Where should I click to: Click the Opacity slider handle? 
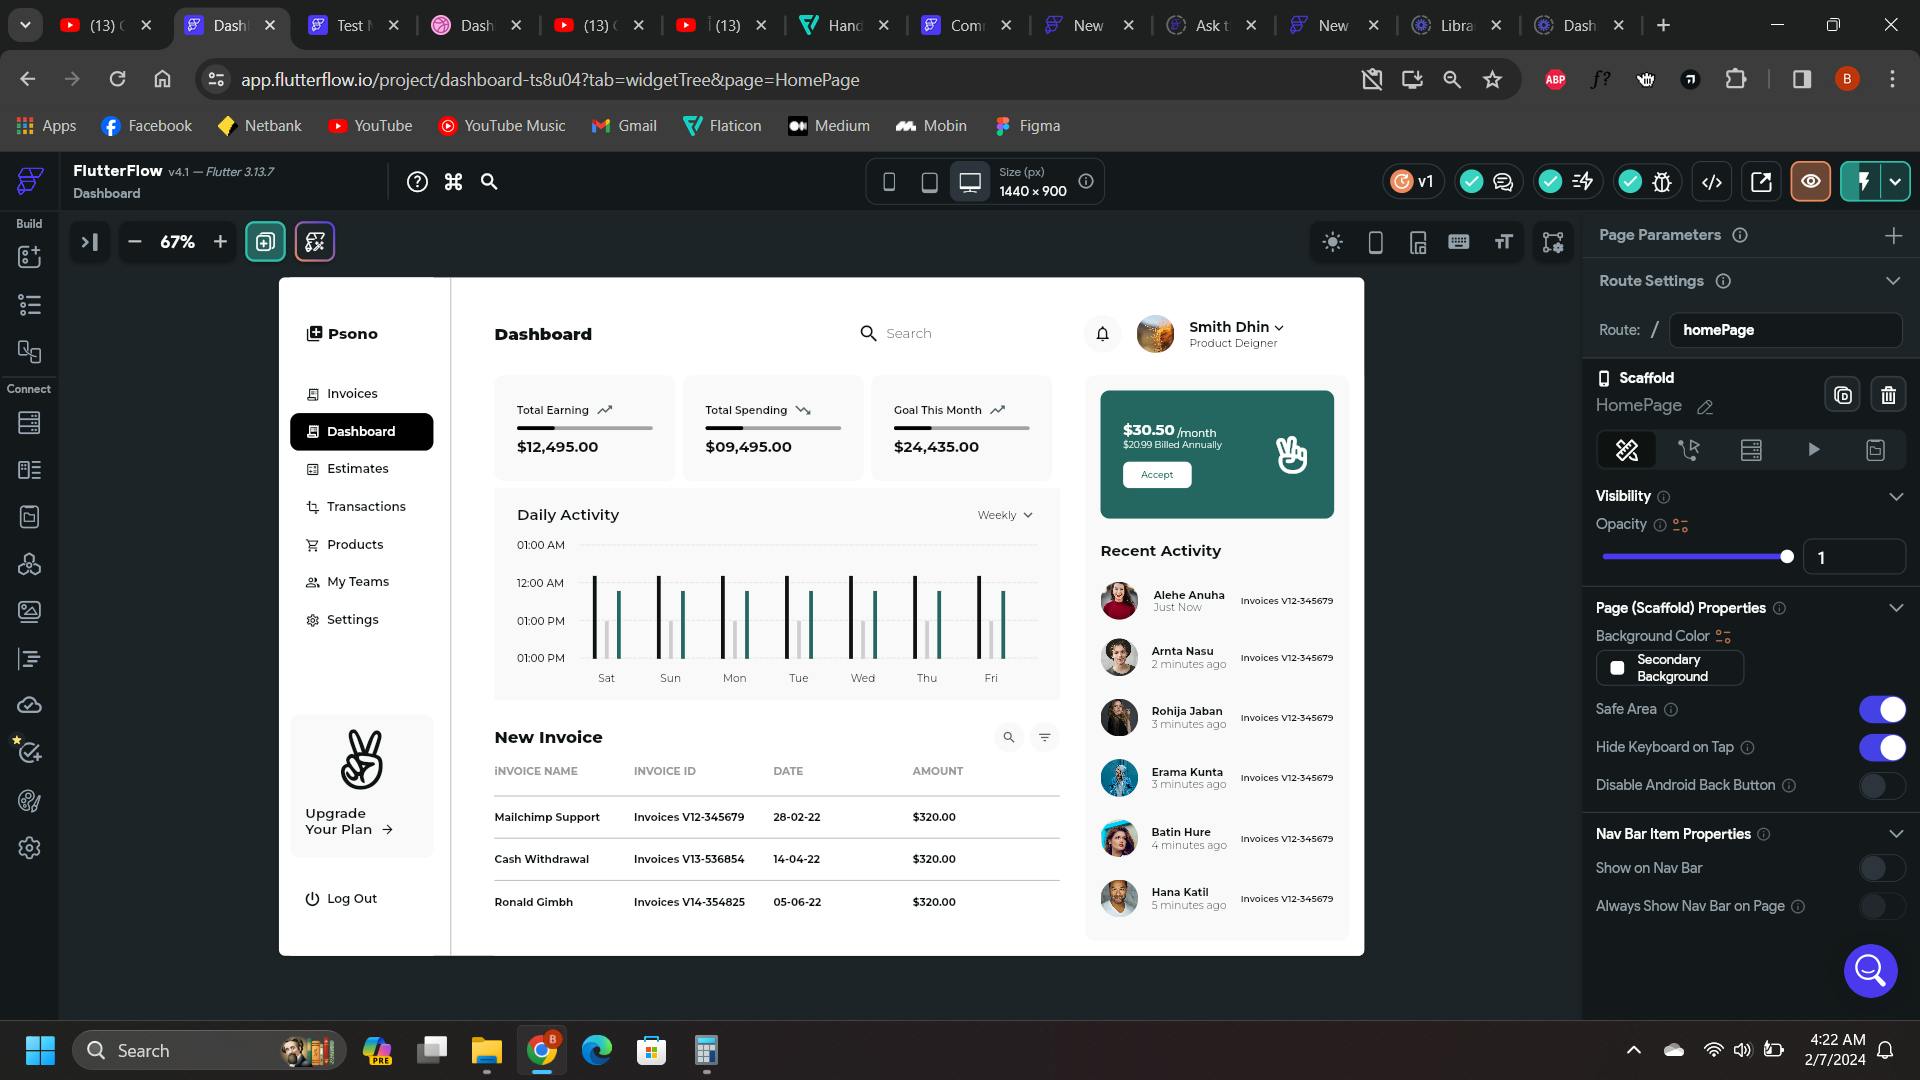click(x=1787, y=557)
